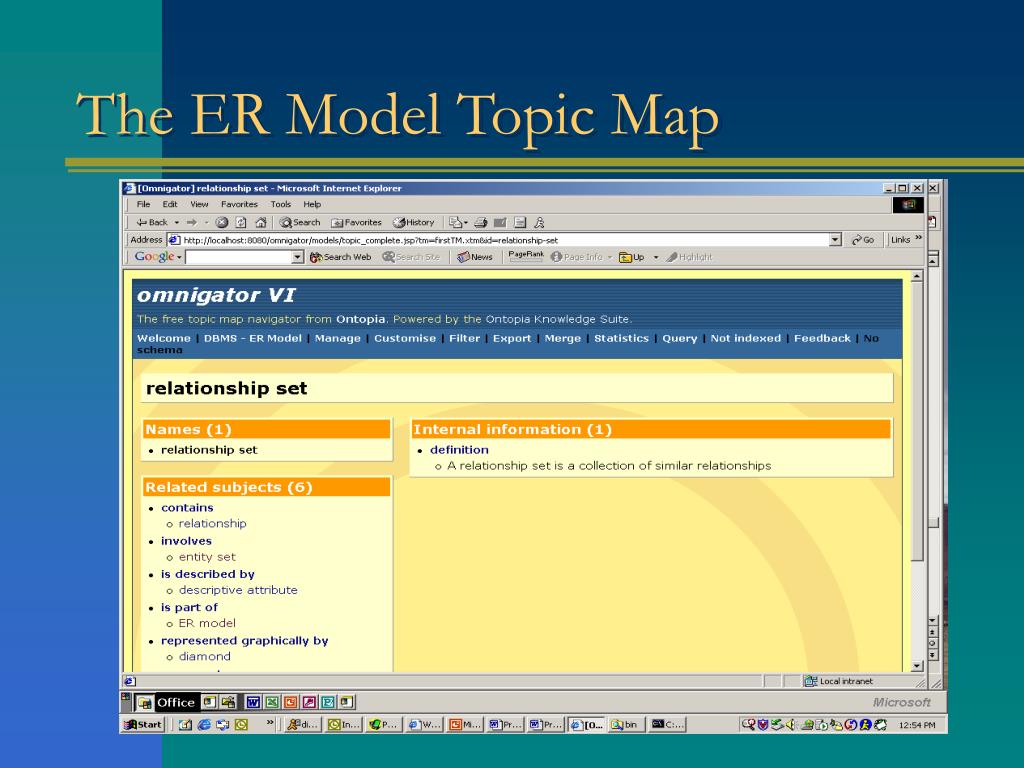Screen dimensions: 1024x768
Task: Launch Excel from the Office shortcut bar
Action: pos(272,702)
